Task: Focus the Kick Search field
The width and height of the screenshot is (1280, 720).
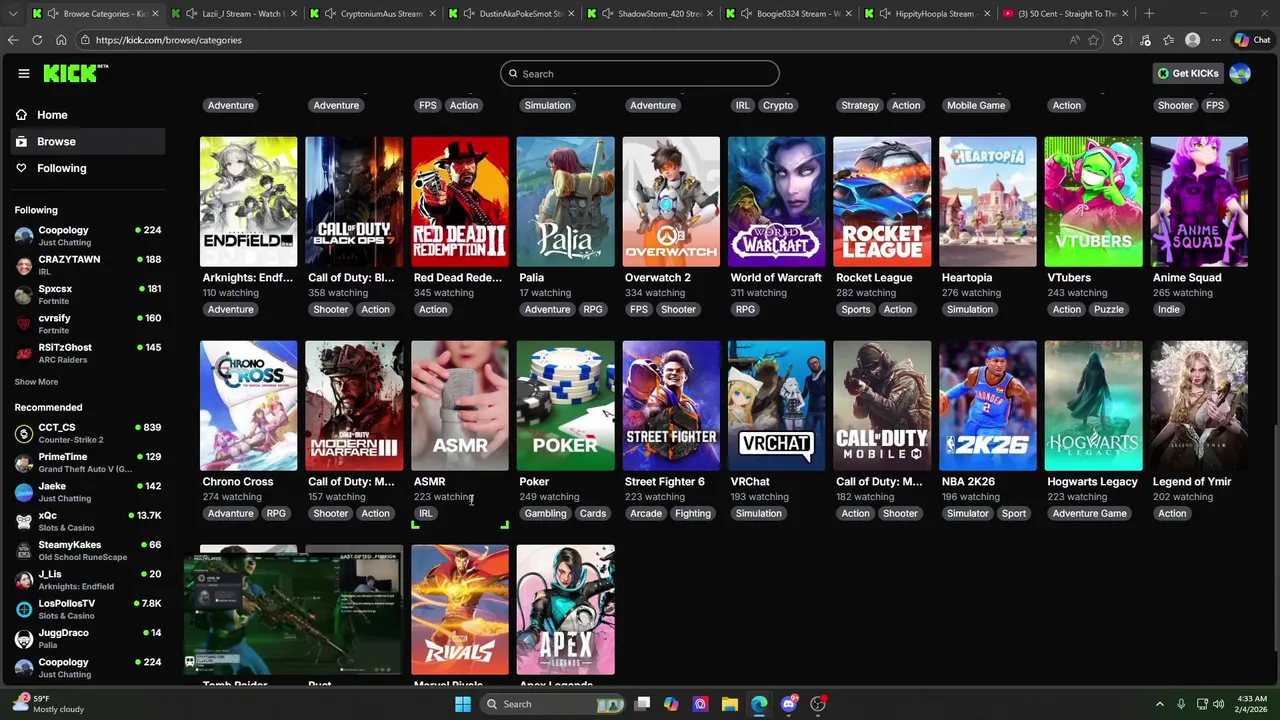Action: click(640, 73)
